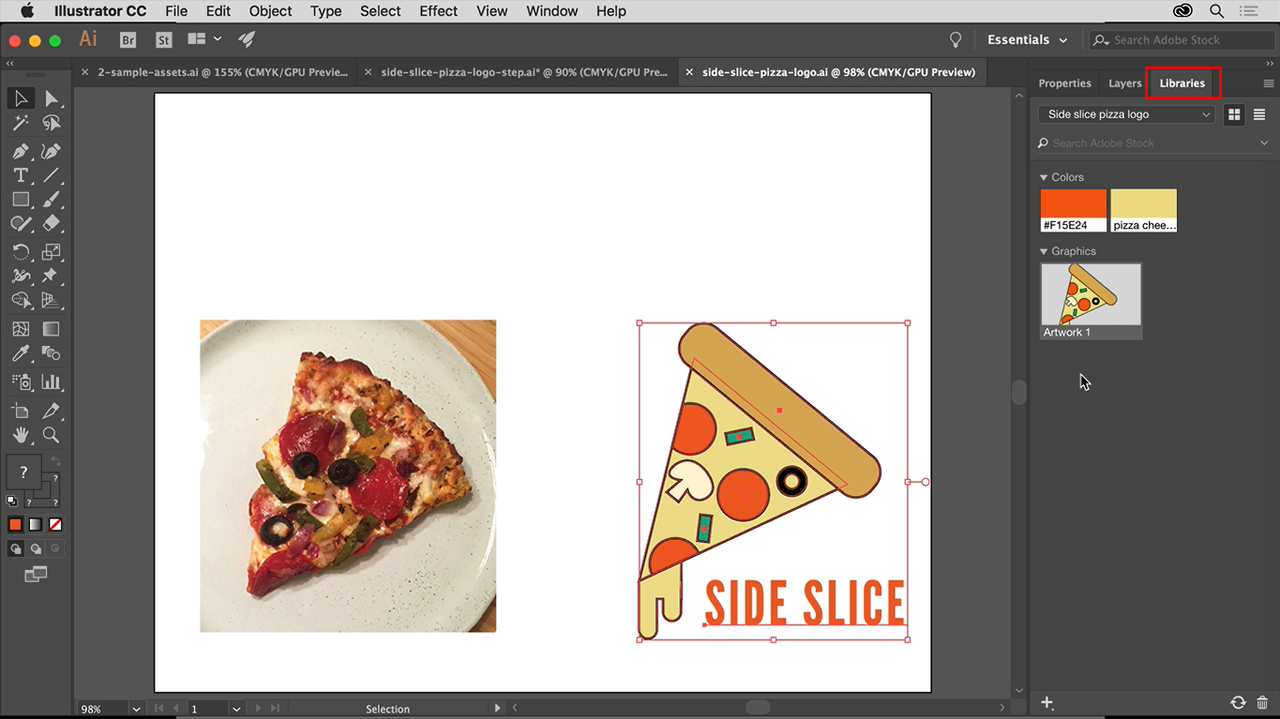
Task: Select the Blend tool
Action: 51,353
